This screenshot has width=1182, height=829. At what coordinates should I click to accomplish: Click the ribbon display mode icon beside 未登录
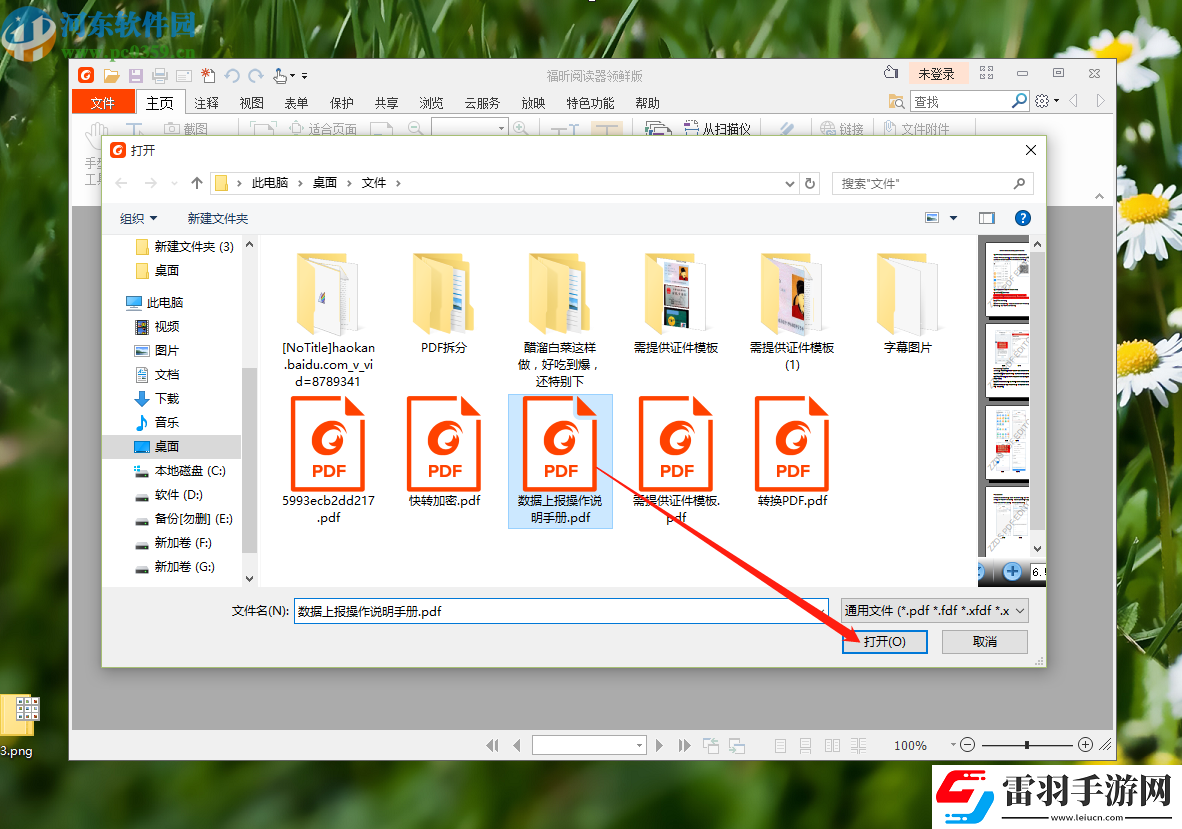[986, 73]
